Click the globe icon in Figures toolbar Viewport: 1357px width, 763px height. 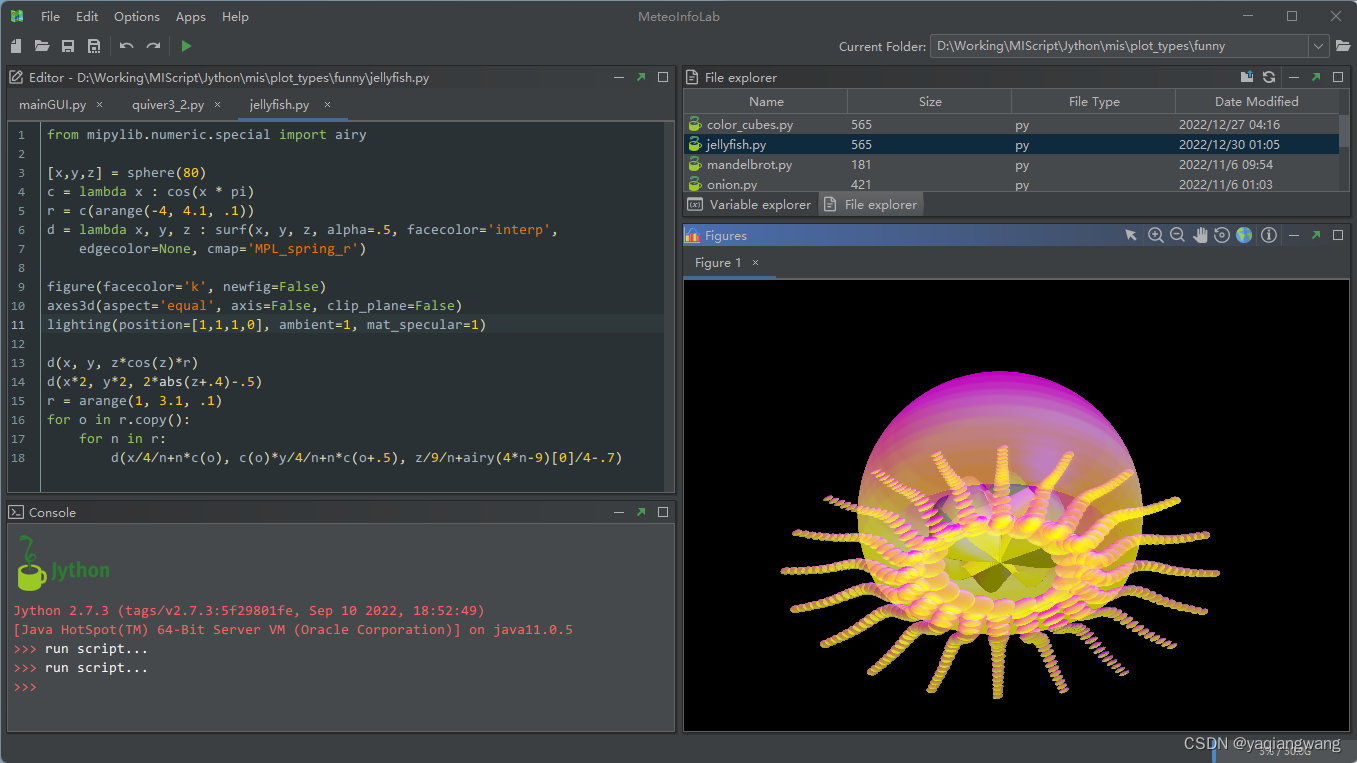(1244, 235)
